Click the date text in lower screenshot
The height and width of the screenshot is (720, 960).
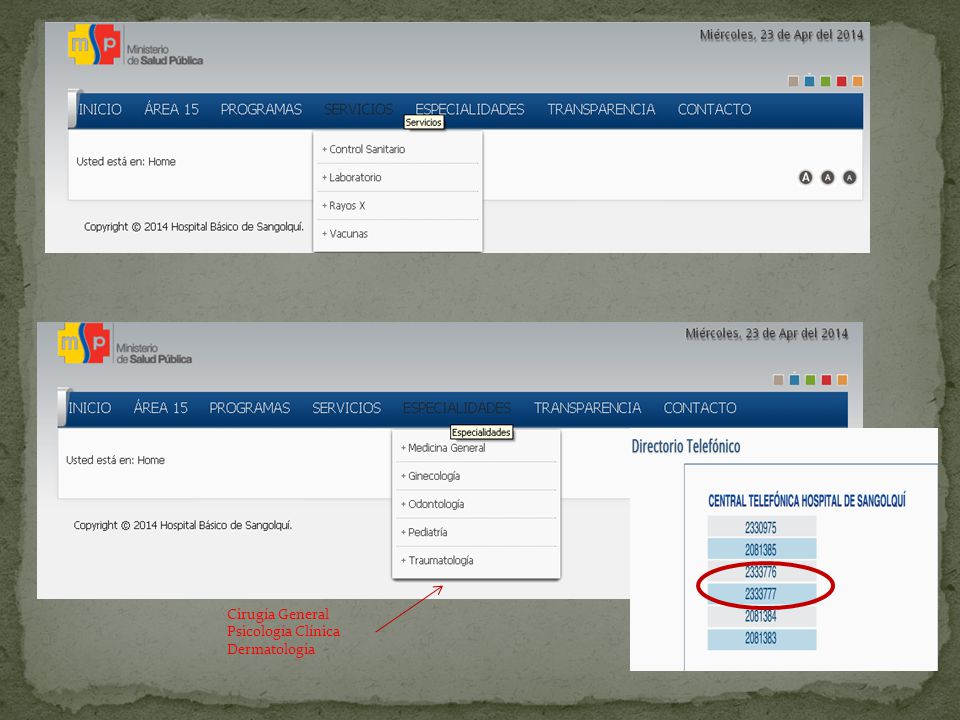coord(767,334)
